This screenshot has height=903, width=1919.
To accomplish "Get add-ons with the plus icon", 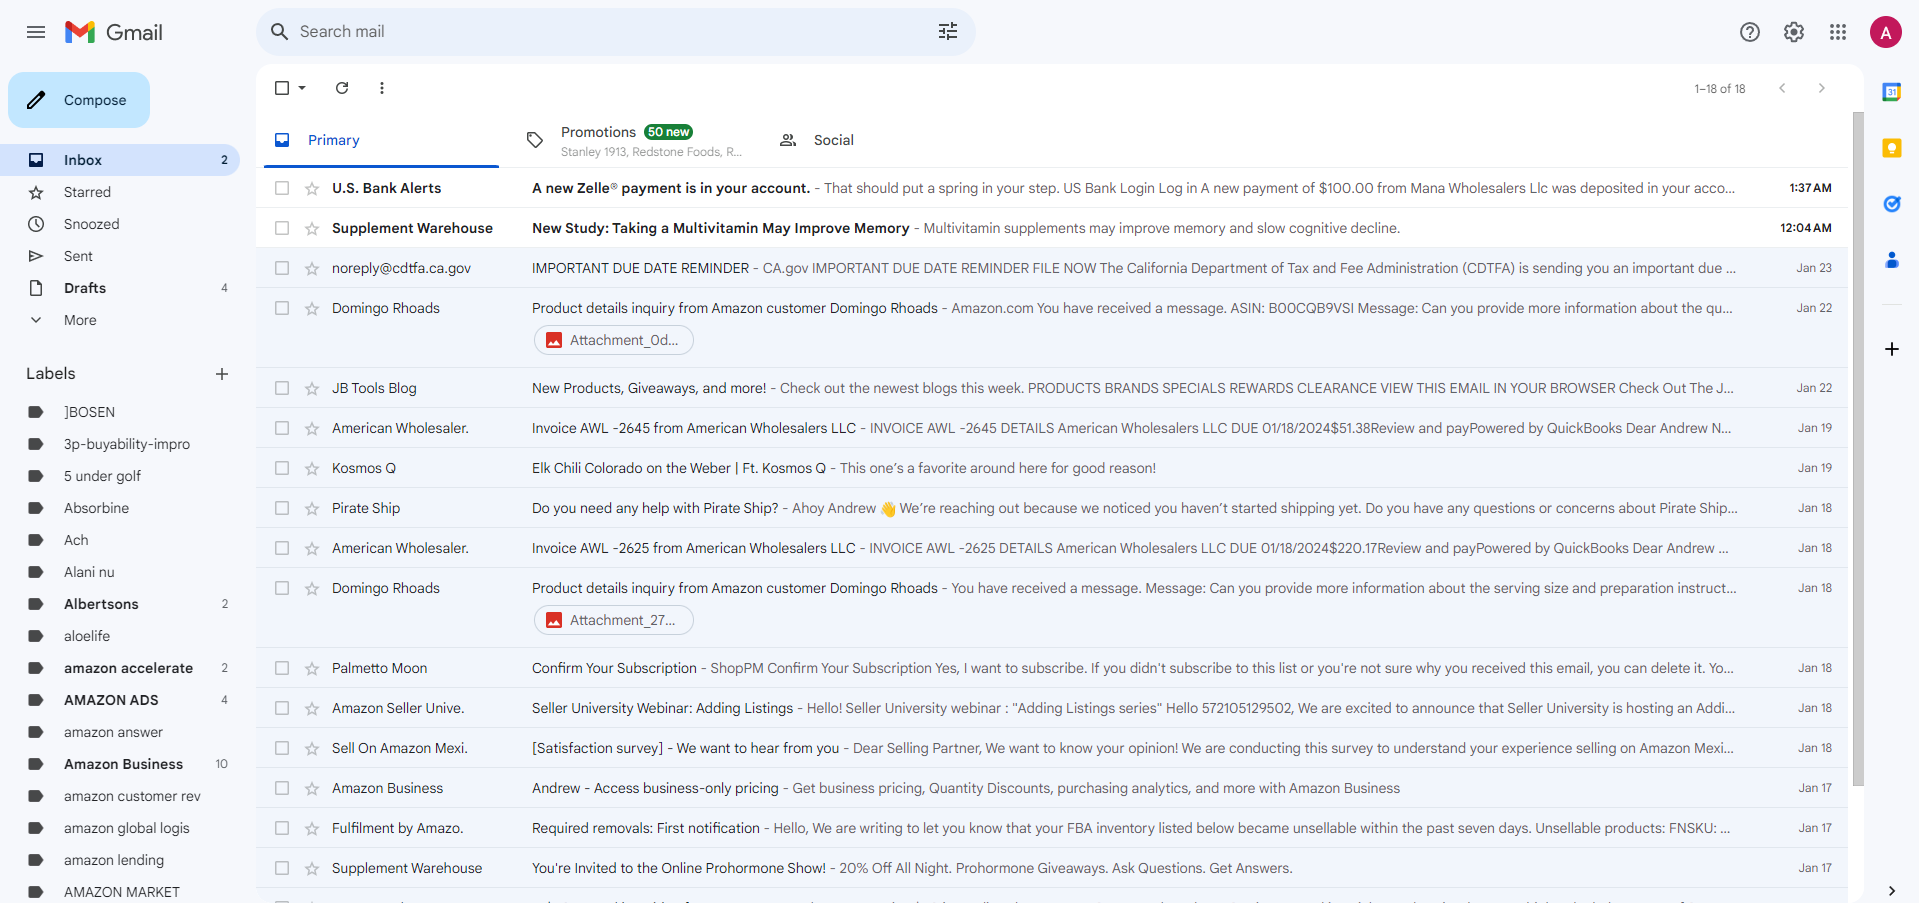I will (x=1892, y=349).
